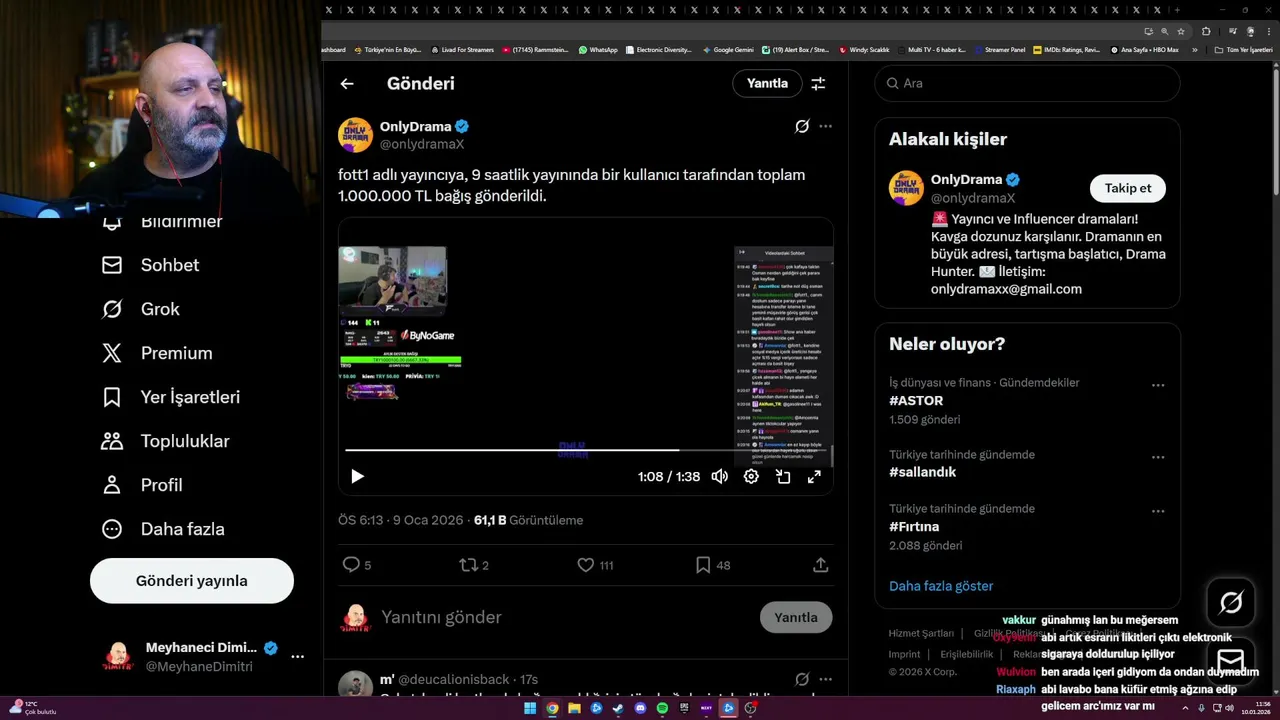
Task: Open the floating messages envelope button
Action: click(x=1231, y=661)
